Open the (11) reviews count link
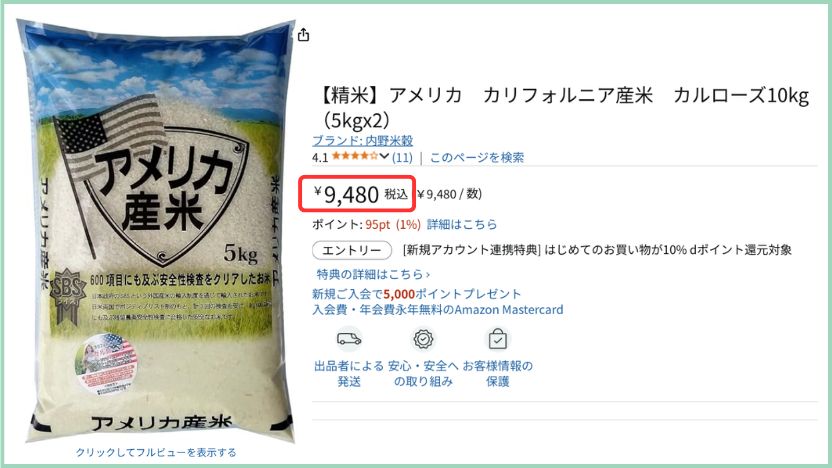832x468 pixels. [x=402, y=157]
